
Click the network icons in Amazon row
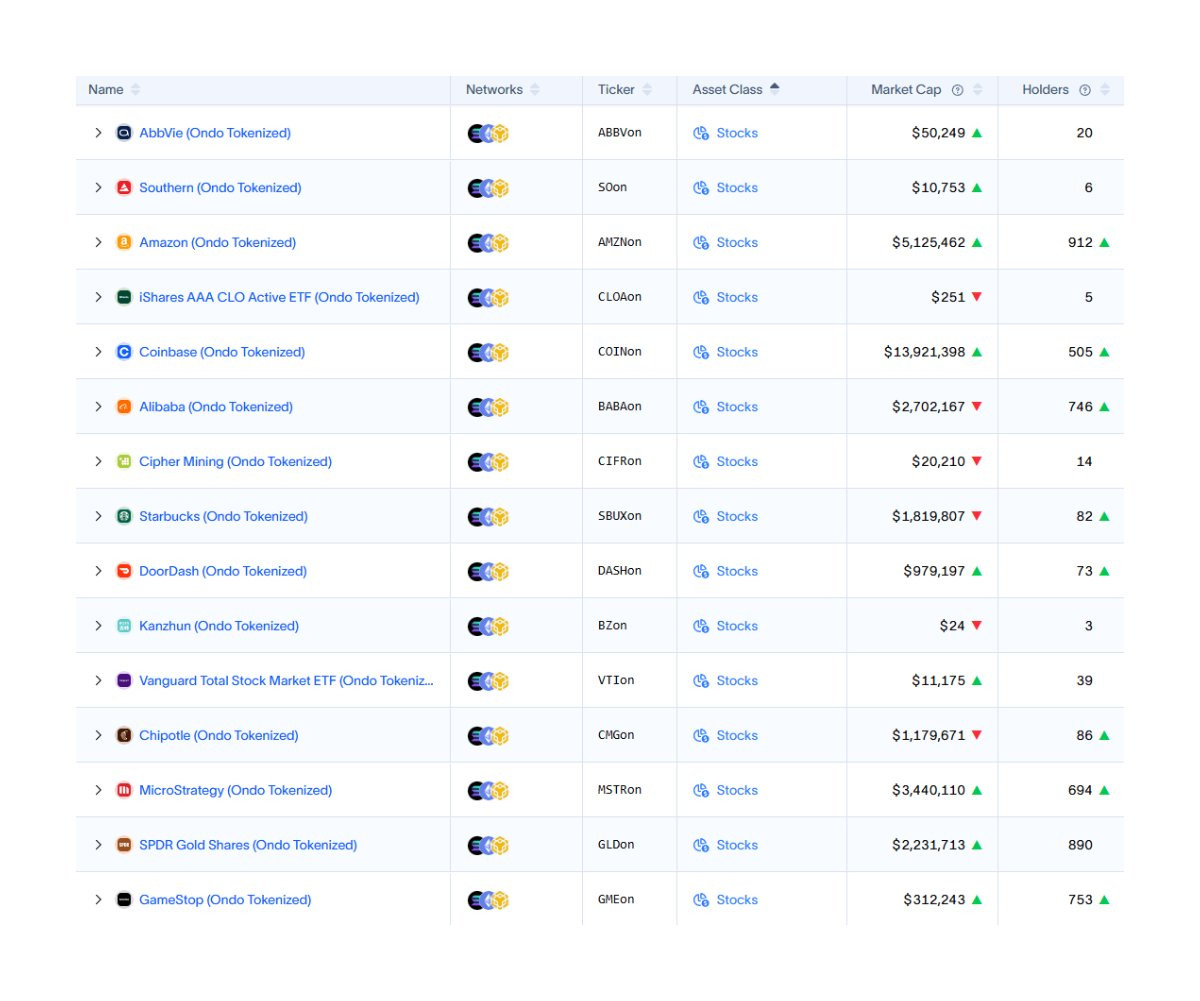pos(488,242)
